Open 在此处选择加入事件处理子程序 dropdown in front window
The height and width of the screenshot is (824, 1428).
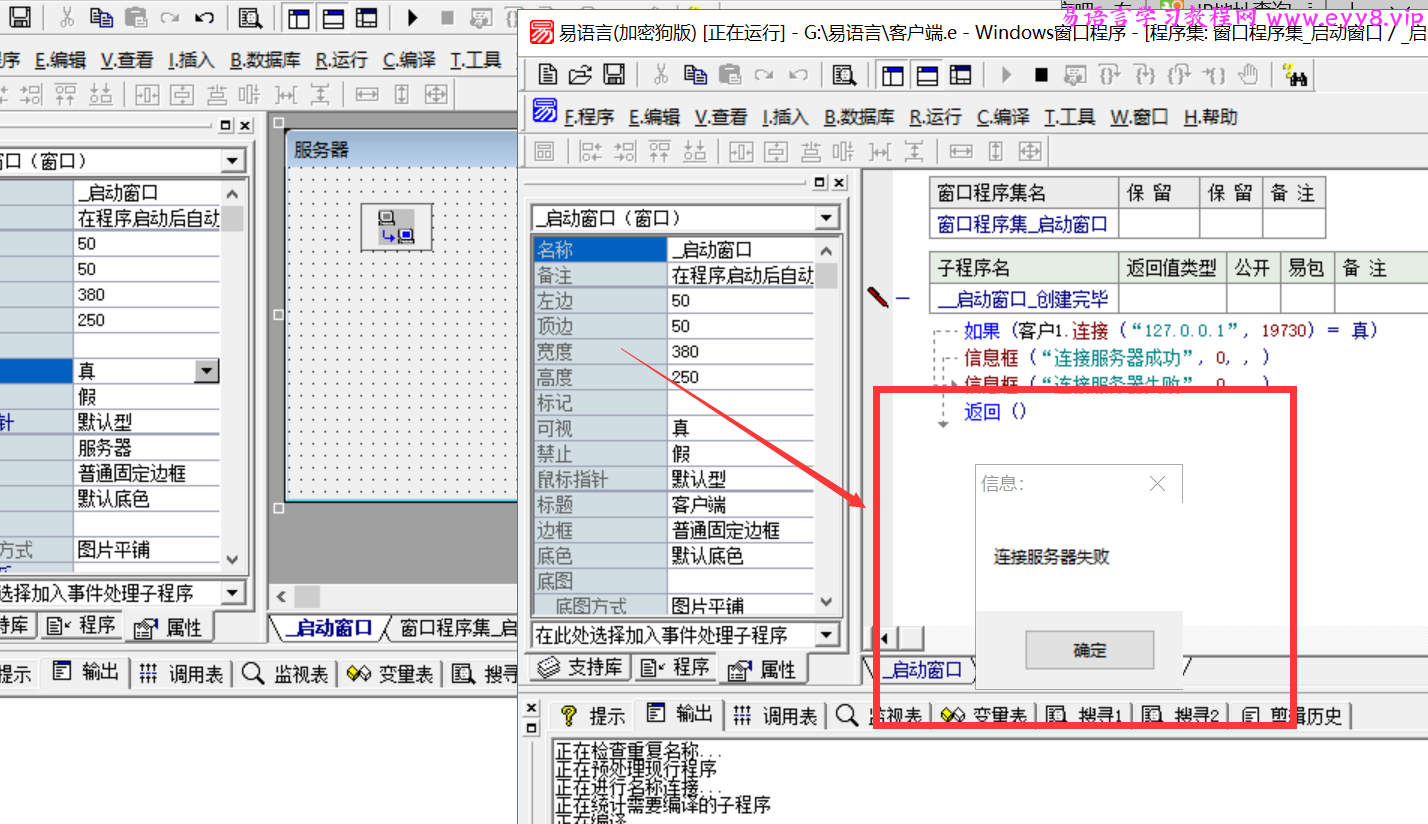826,634
